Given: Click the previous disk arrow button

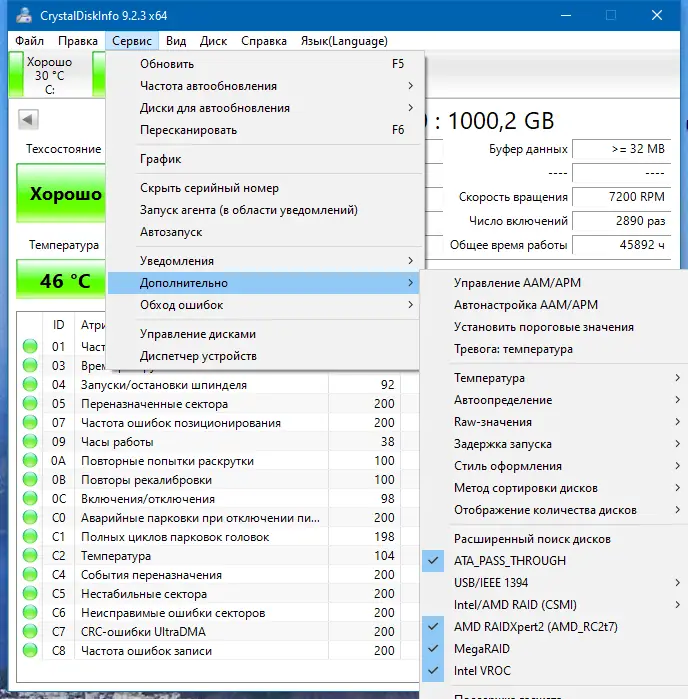Looking at the screenshot, I should (28, 119).
